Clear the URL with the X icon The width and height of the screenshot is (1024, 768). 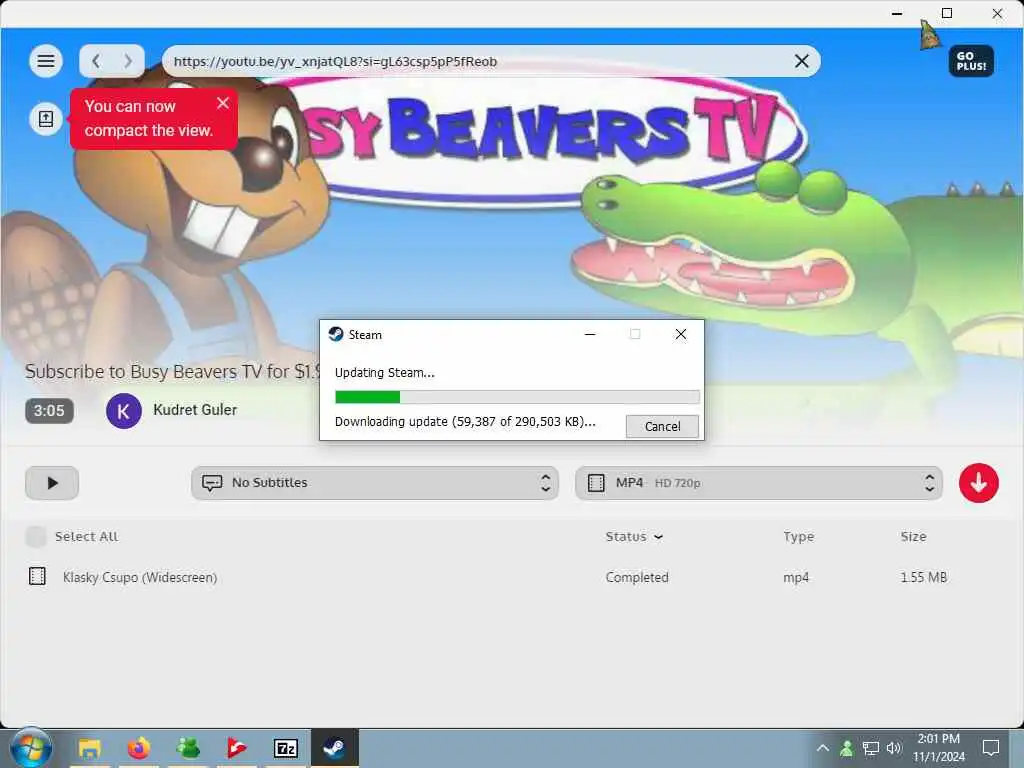click(x=802, y=61)
